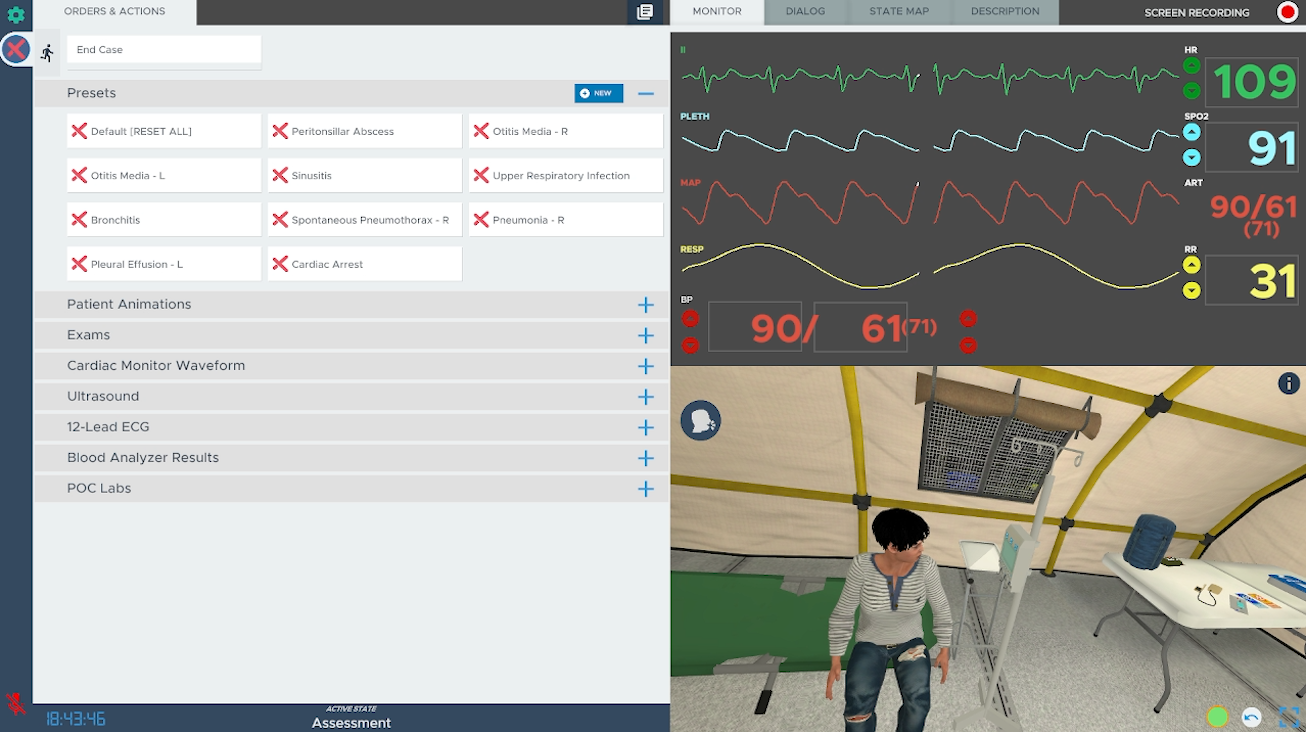The height and width of the screenshot is (732, 1306).
Task: Click the muted microphone icon
Action: coord(16,704)
